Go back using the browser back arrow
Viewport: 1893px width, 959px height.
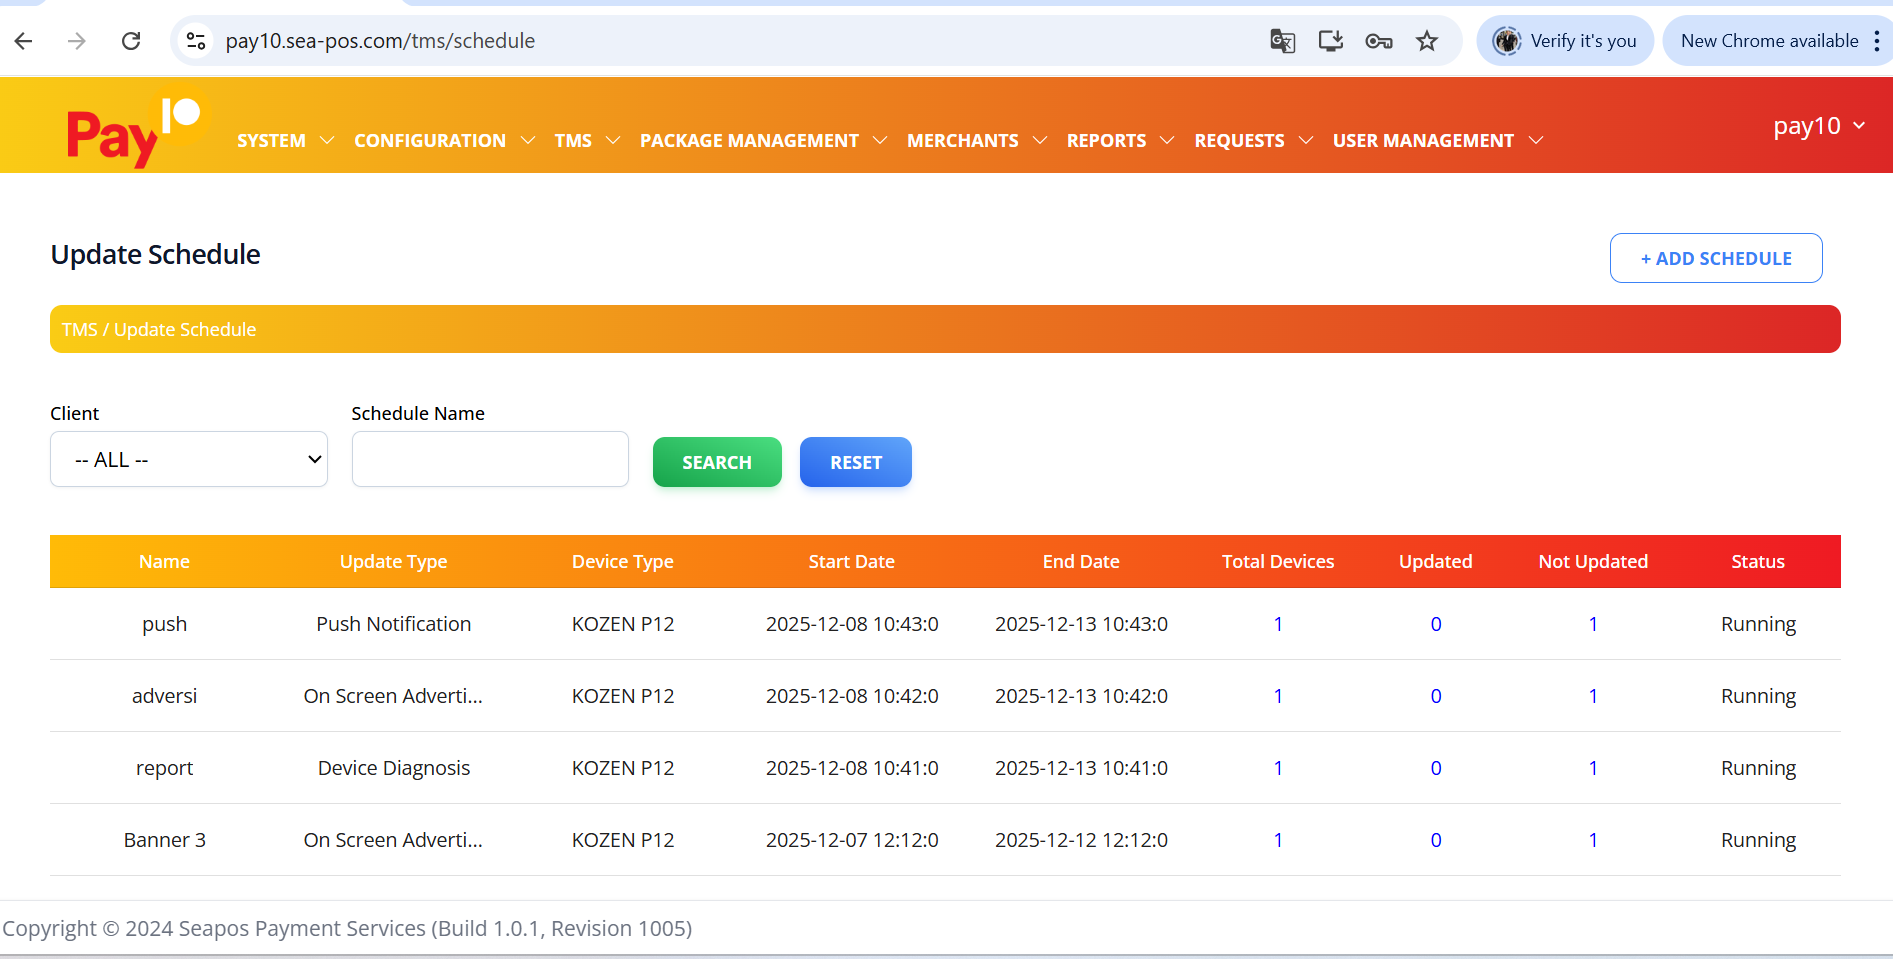(24, 41)
